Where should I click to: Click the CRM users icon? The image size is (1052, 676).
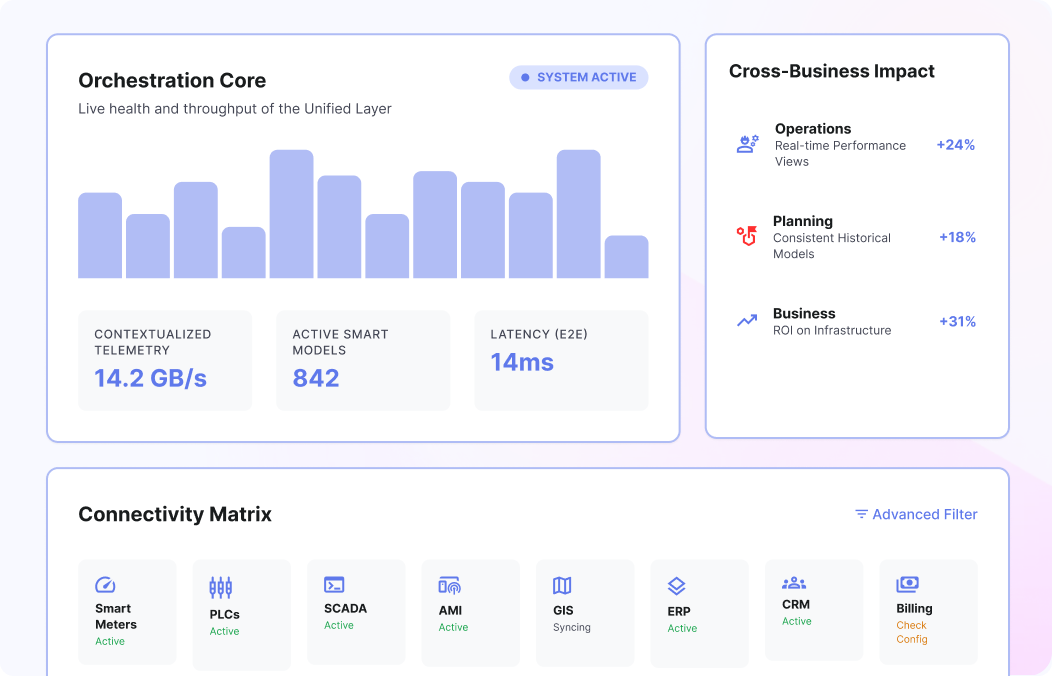[x=793, y=582]
